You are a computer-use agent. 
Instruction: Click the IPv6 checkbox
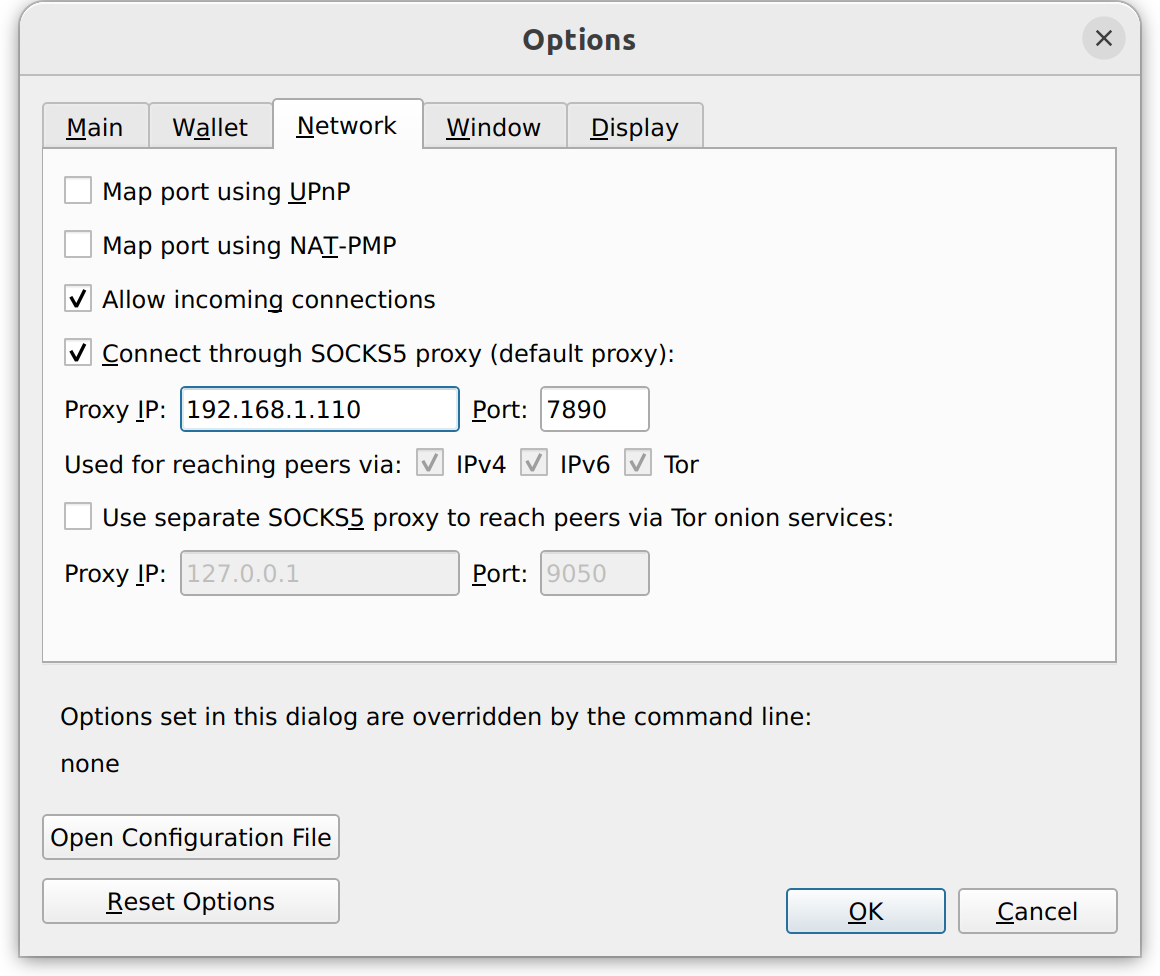point(534,464)
